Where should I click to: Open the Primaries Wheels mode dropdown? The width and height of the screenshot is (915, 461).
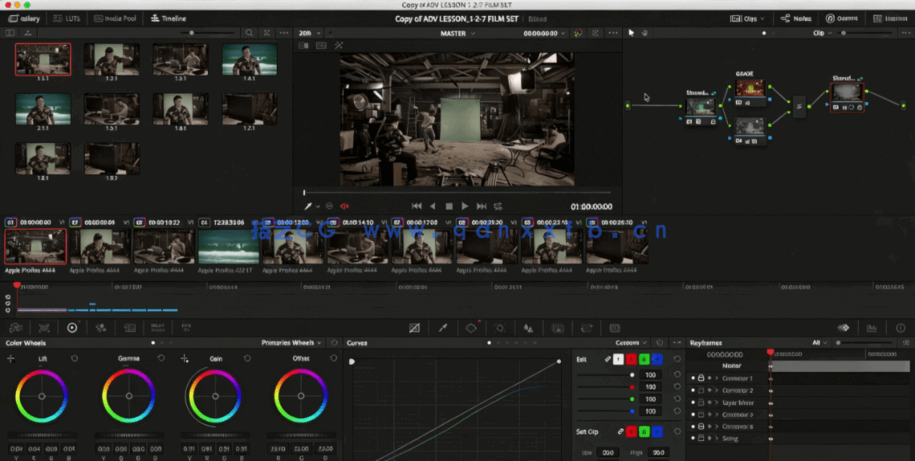point(291,343)
